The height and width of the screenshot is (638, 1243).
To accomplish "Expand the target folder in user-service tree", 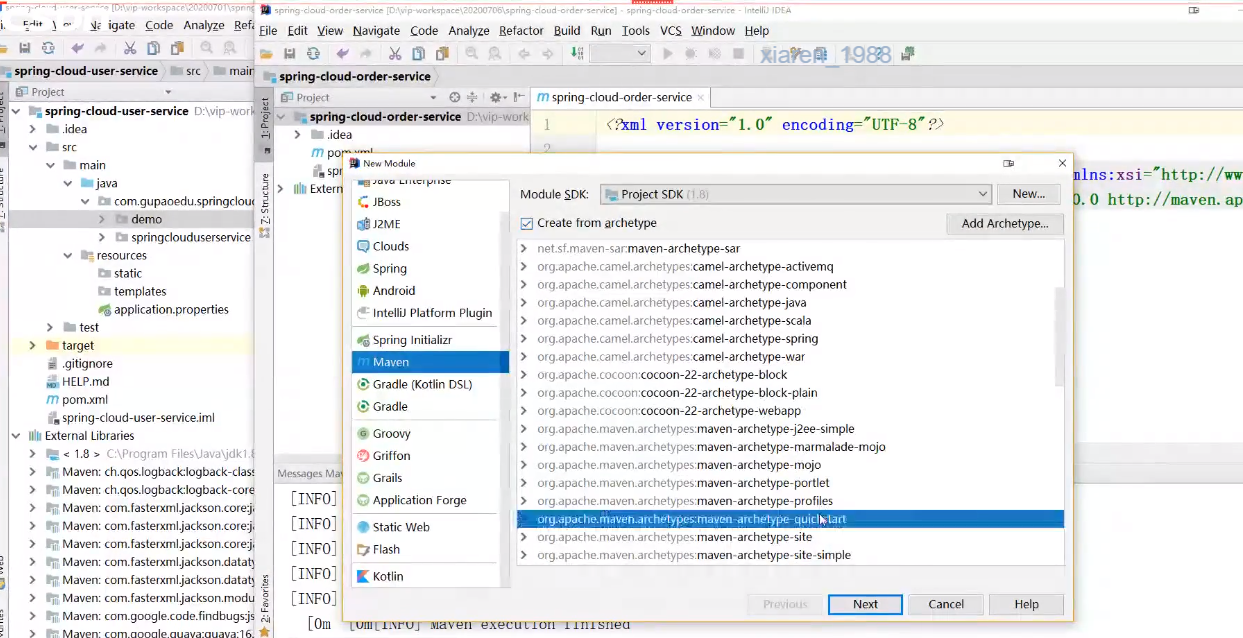I will coord(32,345).
